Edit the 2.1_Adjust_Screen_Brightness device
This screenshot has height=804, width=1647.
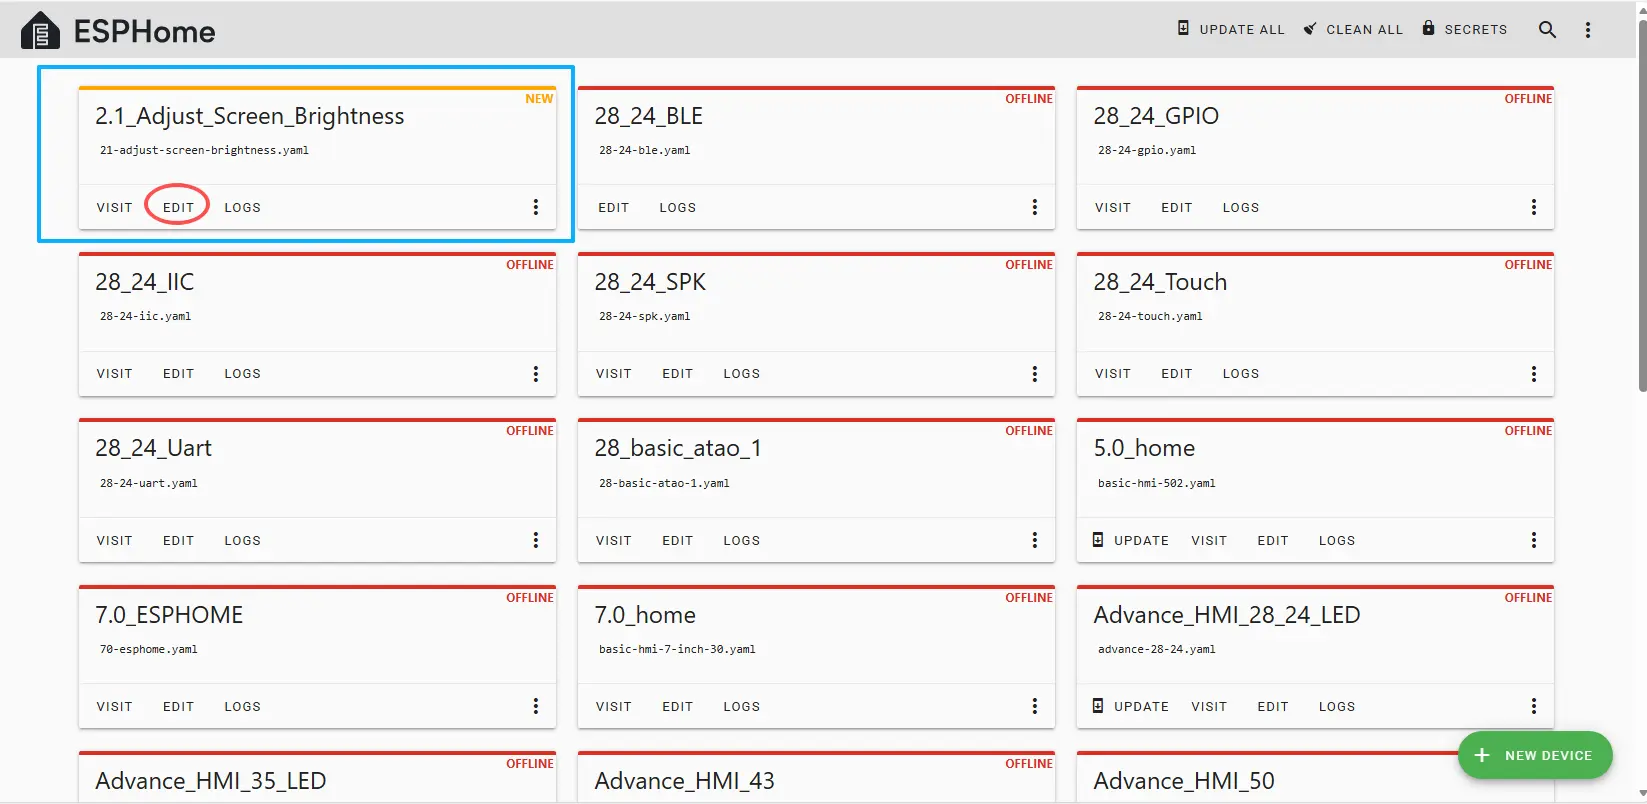(178, 207)
